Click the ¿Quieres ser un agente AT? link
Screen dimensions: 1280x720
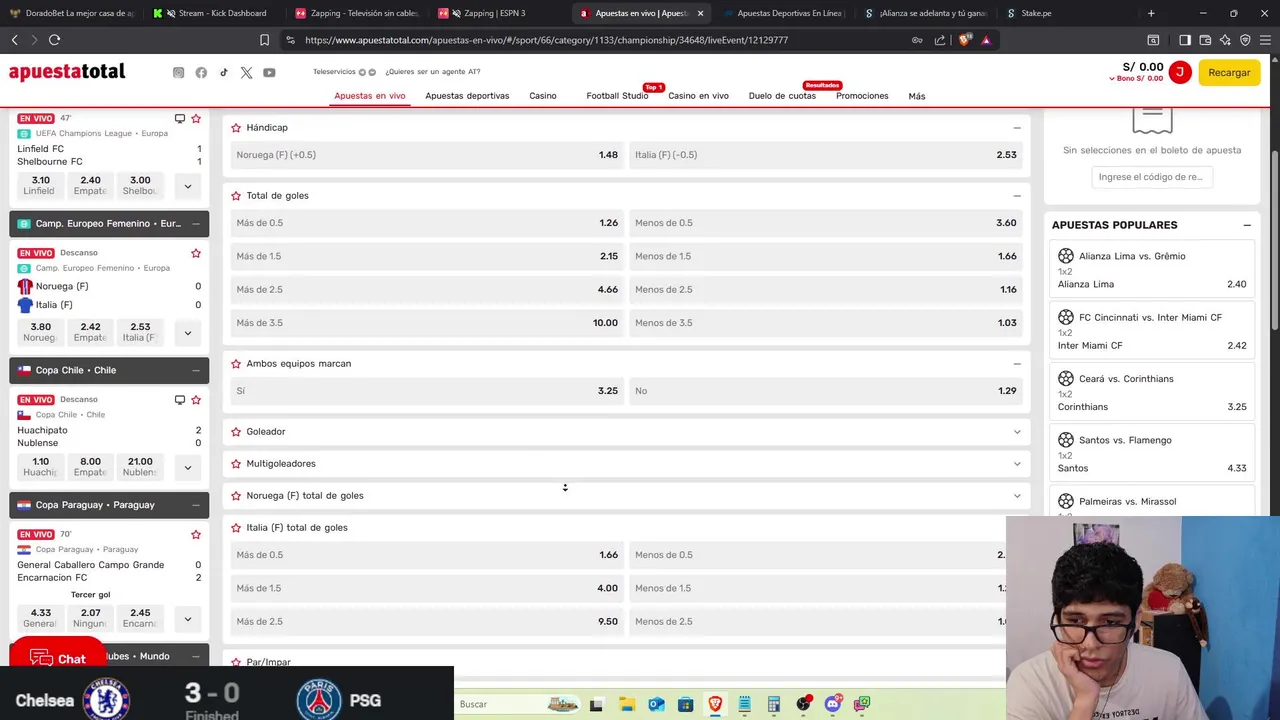click(x=432, y=72)
